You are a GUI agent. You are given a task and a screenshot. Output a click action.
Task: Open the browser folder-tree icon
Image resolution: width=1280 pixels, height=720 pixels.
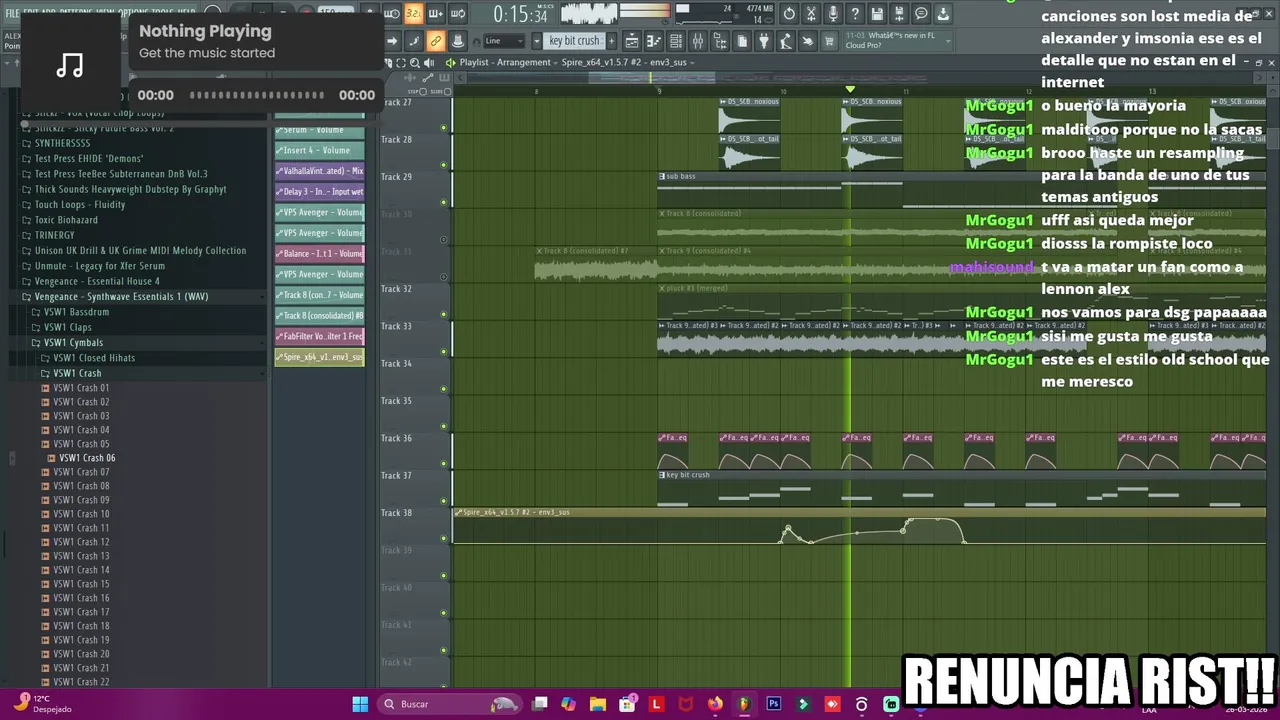pos(720,41)
